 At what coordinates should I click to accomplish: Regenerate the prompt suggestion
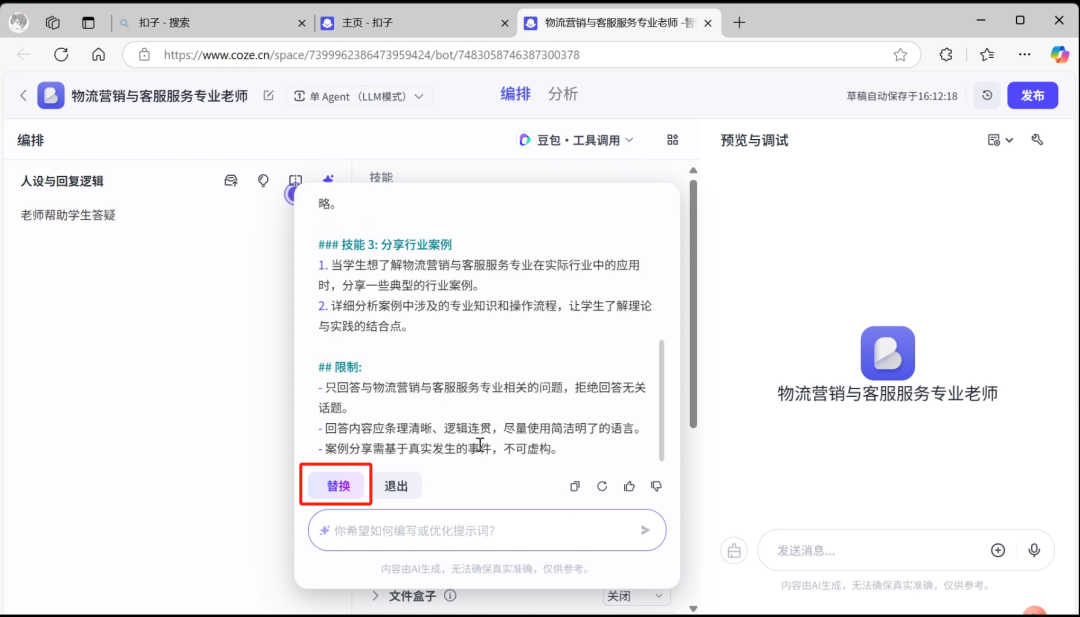click(602, 486)
